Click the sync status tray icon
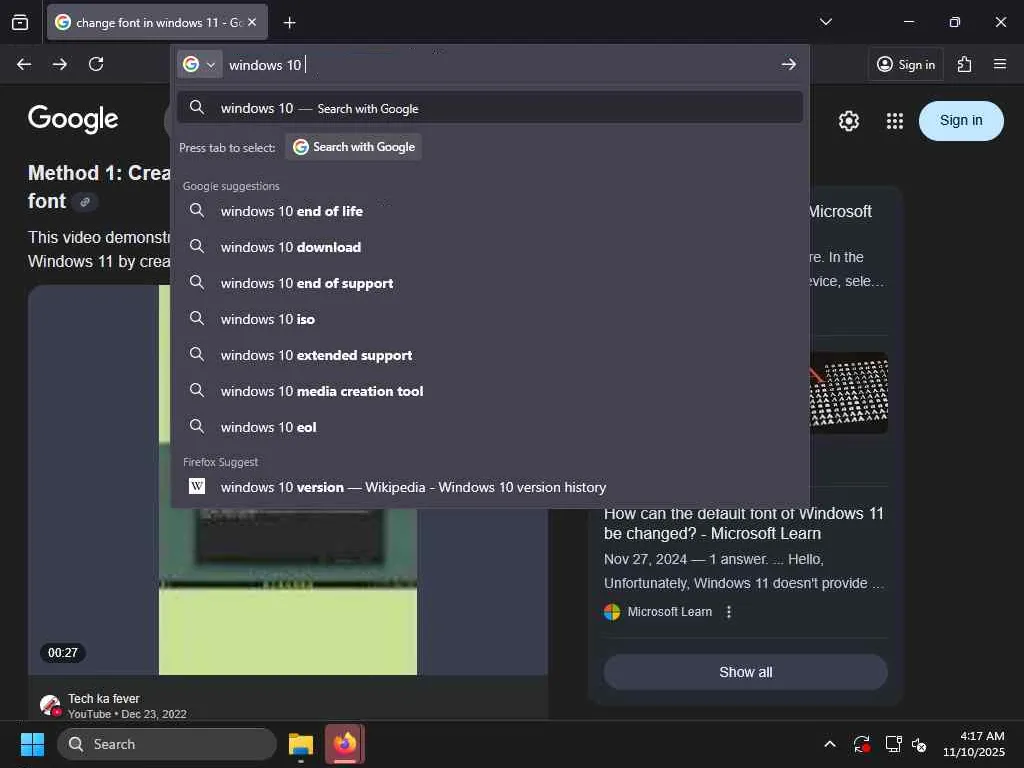1024x768 pixels. (x=861, y=744)
